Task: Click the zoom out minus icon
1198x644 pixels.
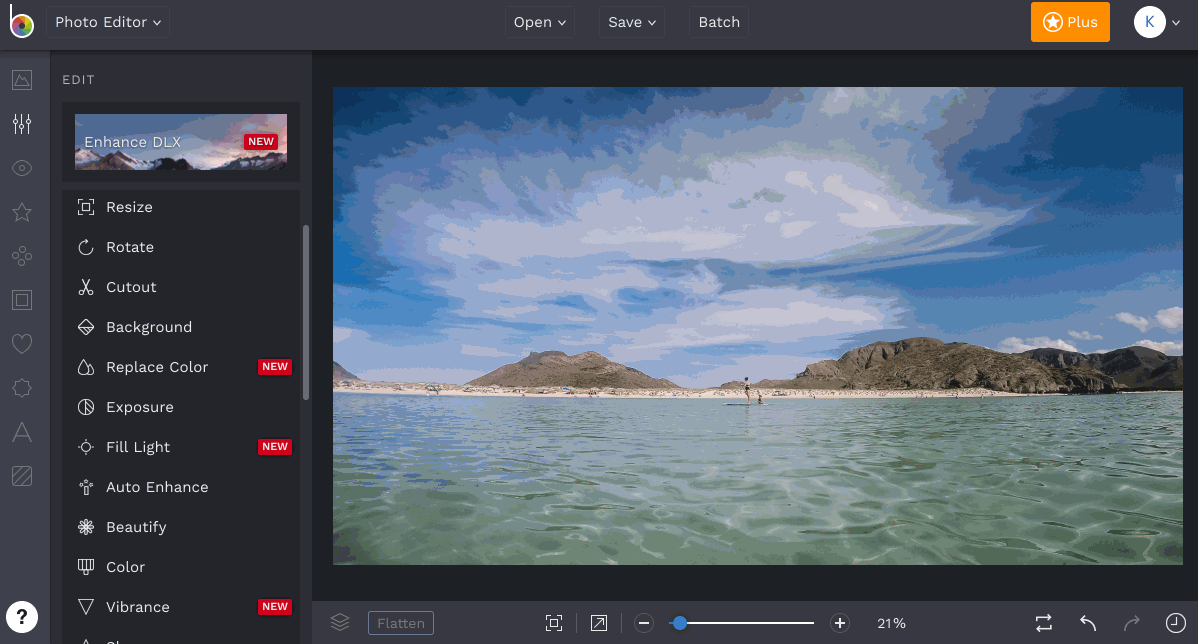Action: tap(643, 623)
